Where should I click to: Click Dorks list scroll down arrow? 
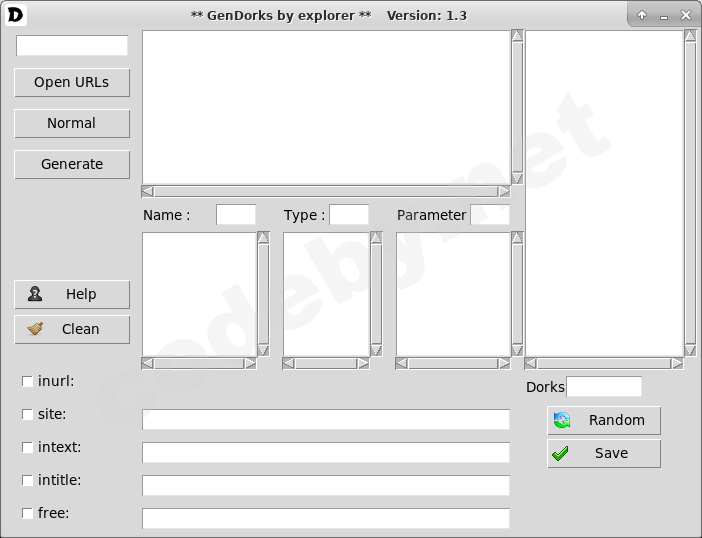point(690,350)
